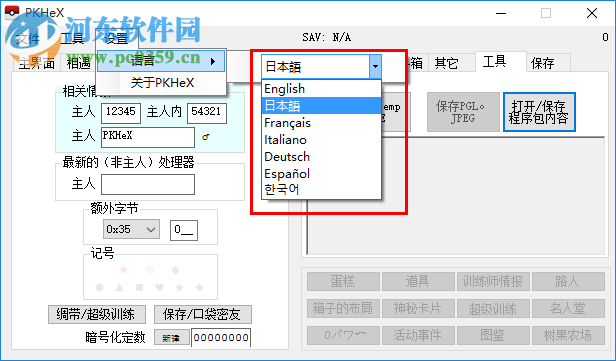The image size is (616, 361).
Task: Switch to the 相遇 tab
Action: coord(78,63)
